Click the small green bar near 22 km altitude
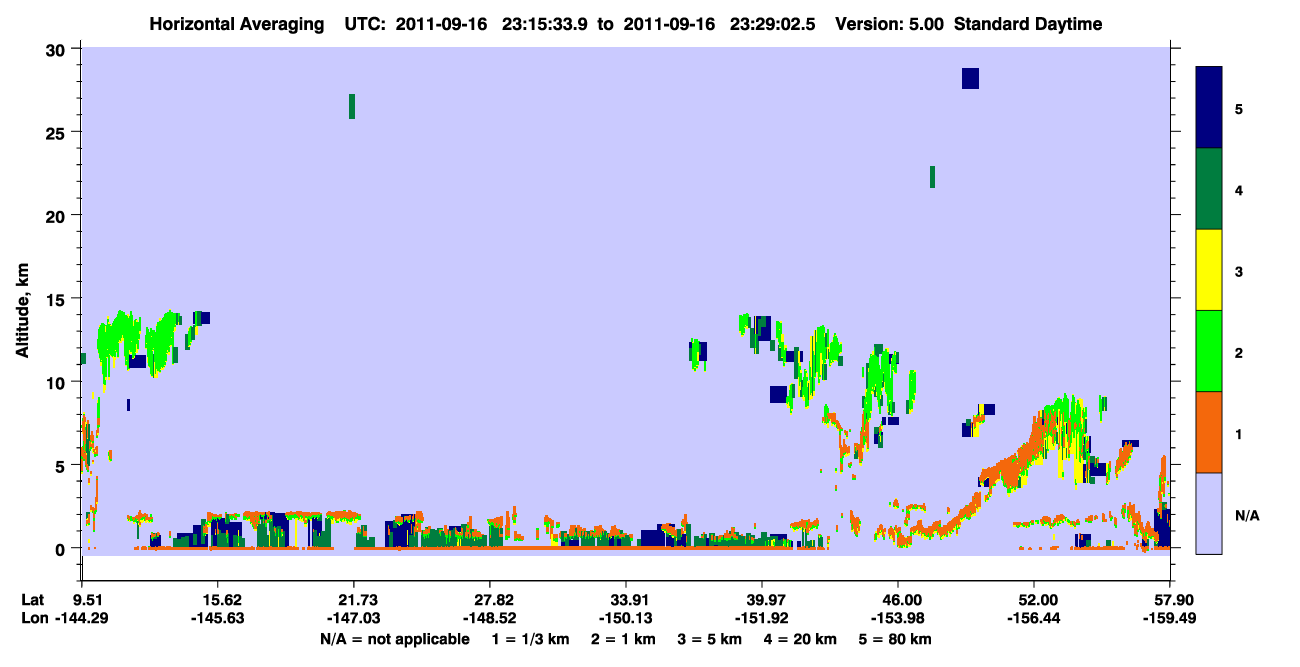1300x667 pixels. [x=932, y=177]
